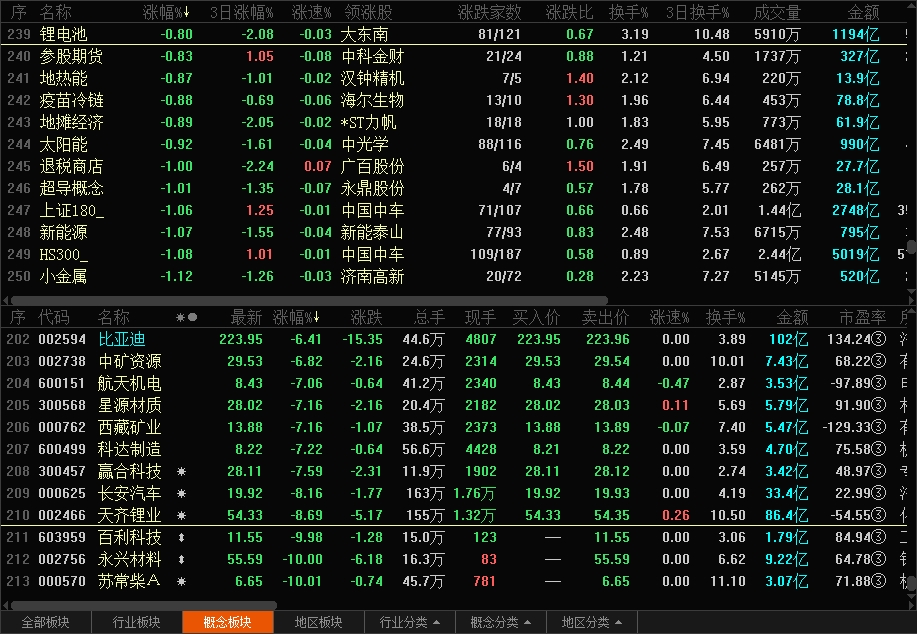
Task: Click the limit marker icon beside 永兴材料
Action: pyautogui.click(x=181, y=559)
